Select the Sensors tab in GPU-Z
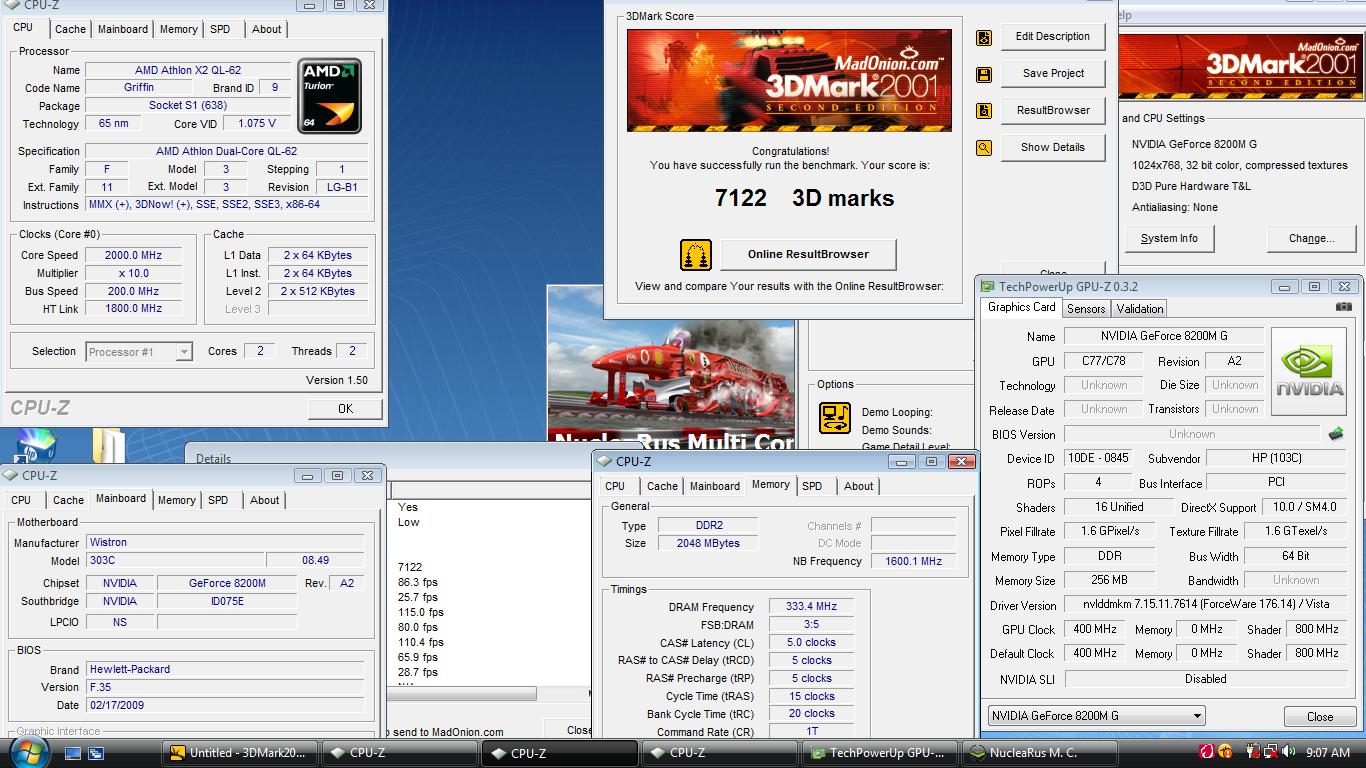 pos(1086,309)
